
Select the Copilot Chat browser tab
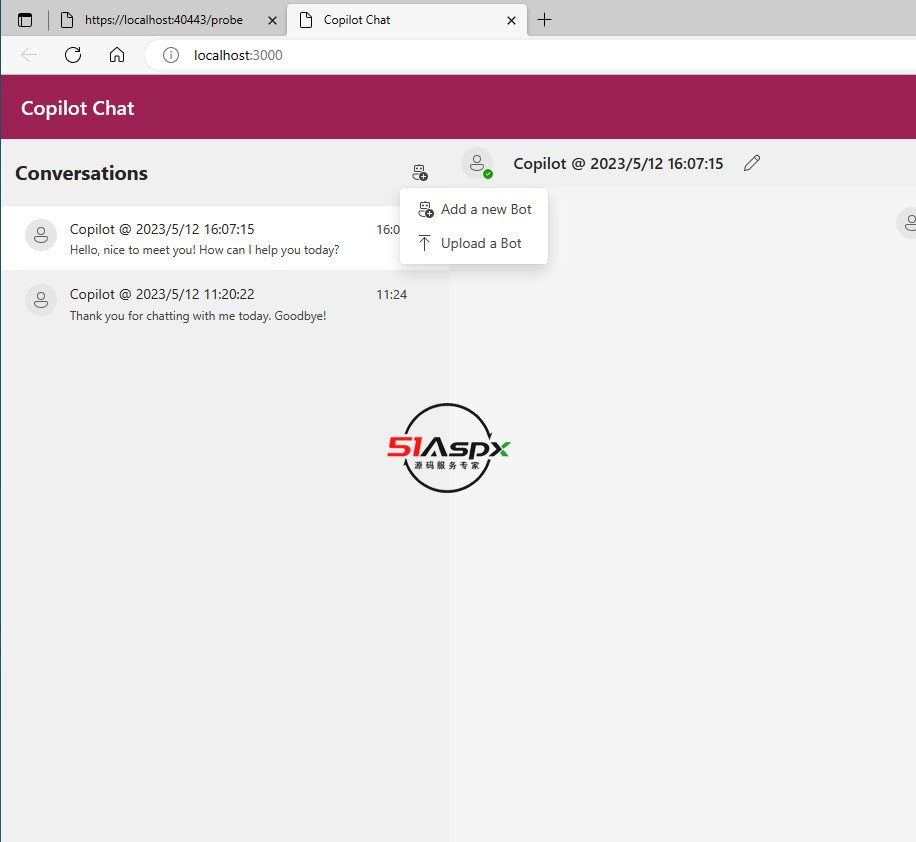407,20
